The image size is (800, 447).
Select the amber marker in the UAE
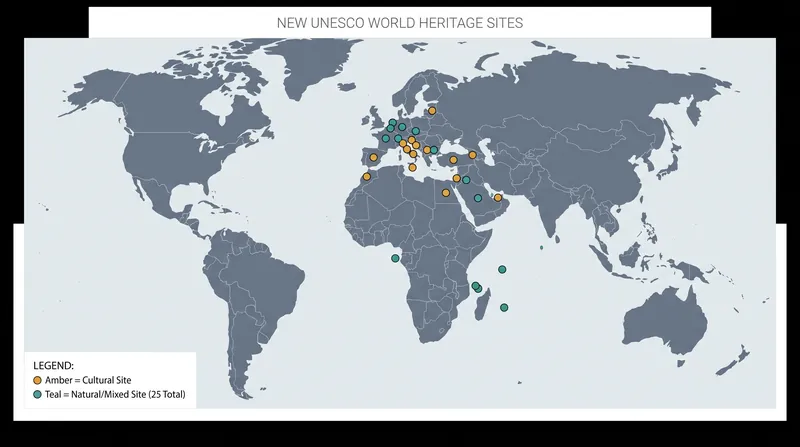point(498,198)
